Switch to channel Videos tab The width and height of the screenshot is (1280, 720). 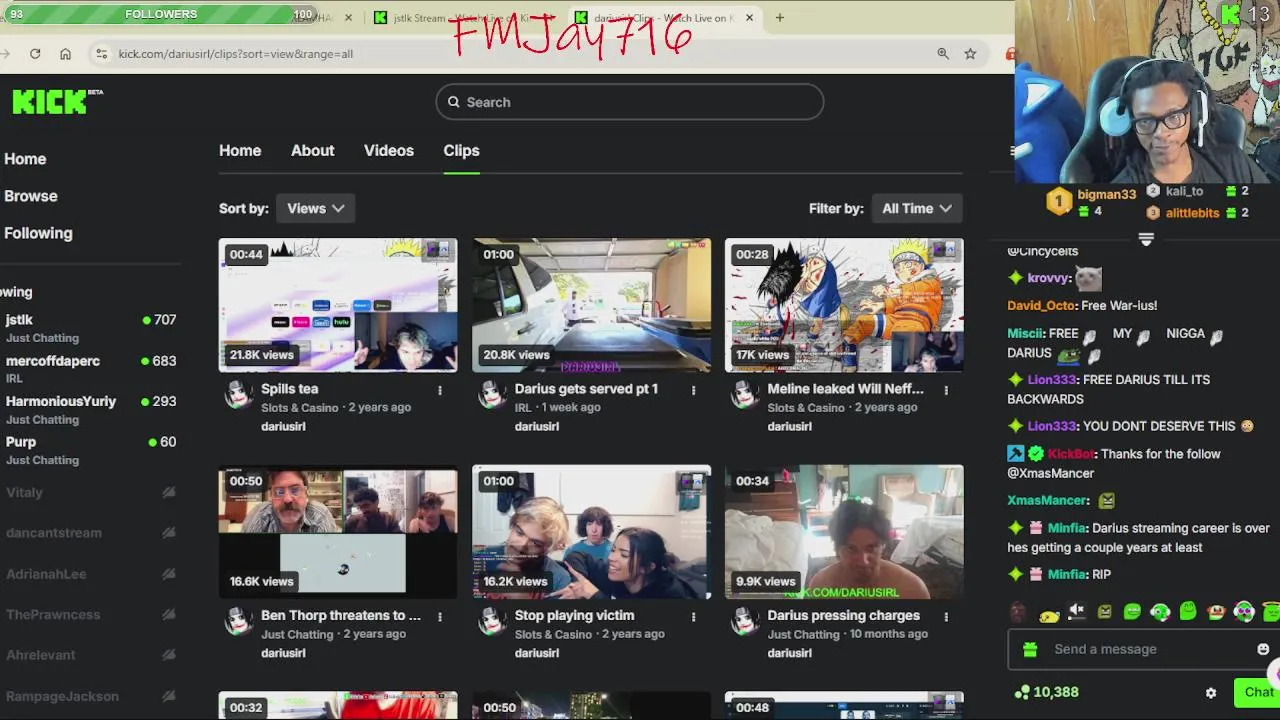click(x=389, y=150)
